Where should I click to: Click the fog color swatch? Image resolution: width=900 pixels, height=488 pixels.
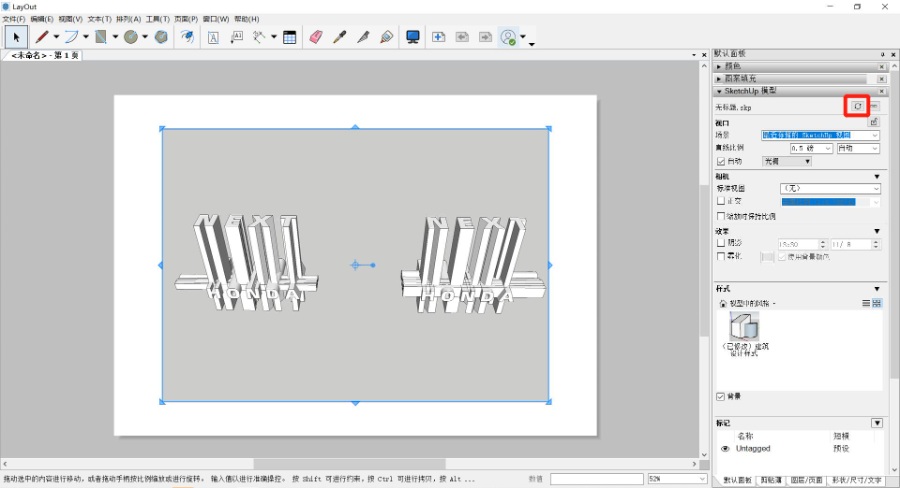[x=767, y=257]
